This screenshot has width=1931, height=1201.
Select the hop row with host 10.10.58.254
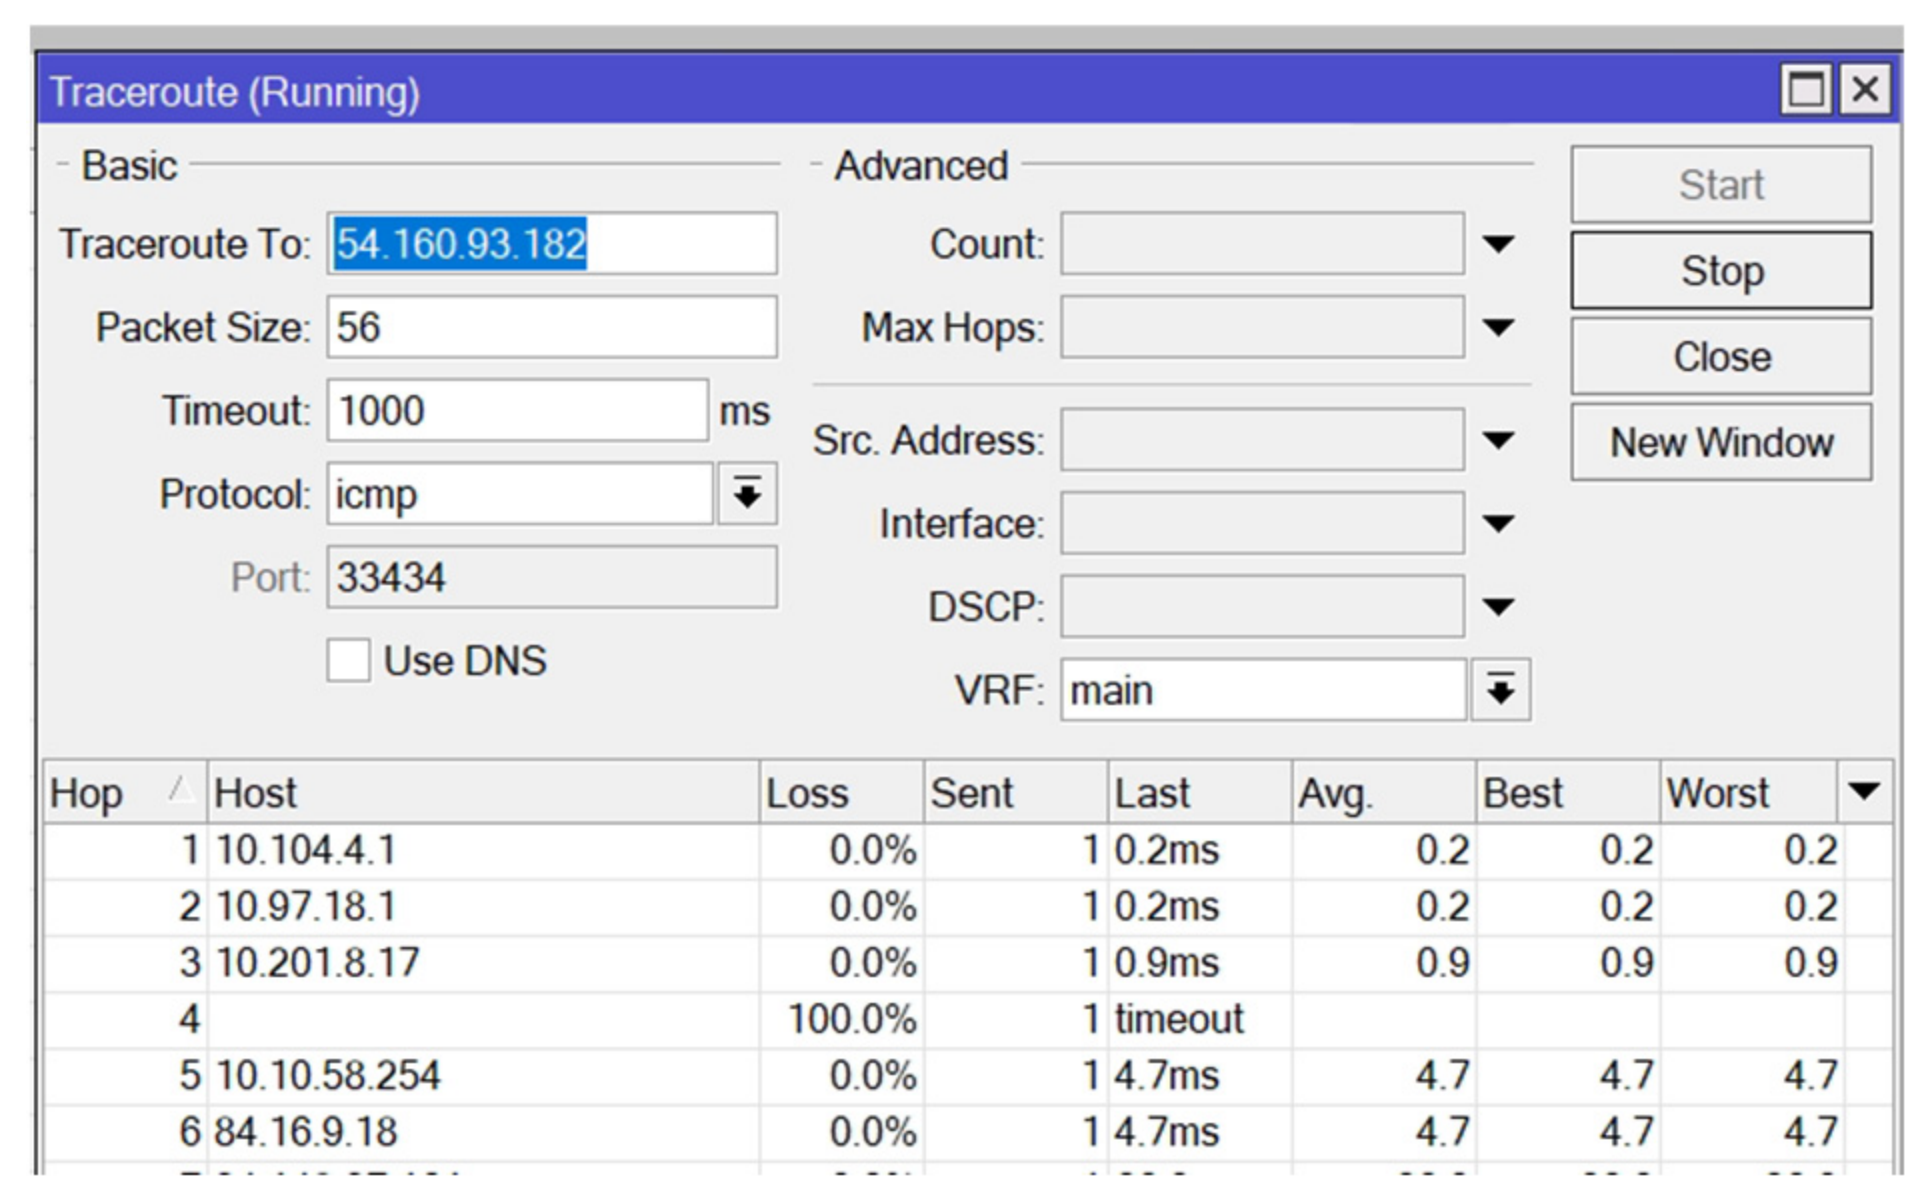[x=968, y=1076]
